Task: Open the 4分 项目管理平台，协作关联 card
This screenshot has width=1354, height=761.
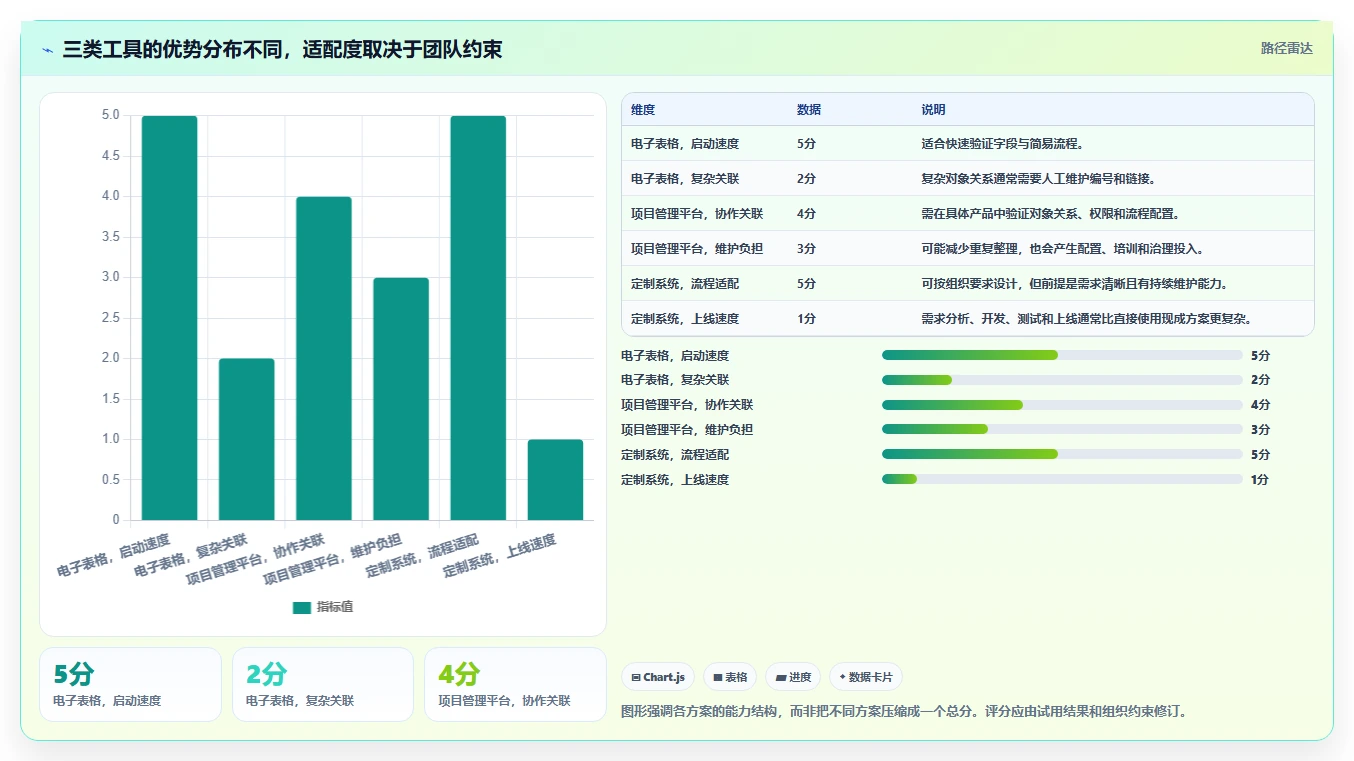Action: click(515, 684)
